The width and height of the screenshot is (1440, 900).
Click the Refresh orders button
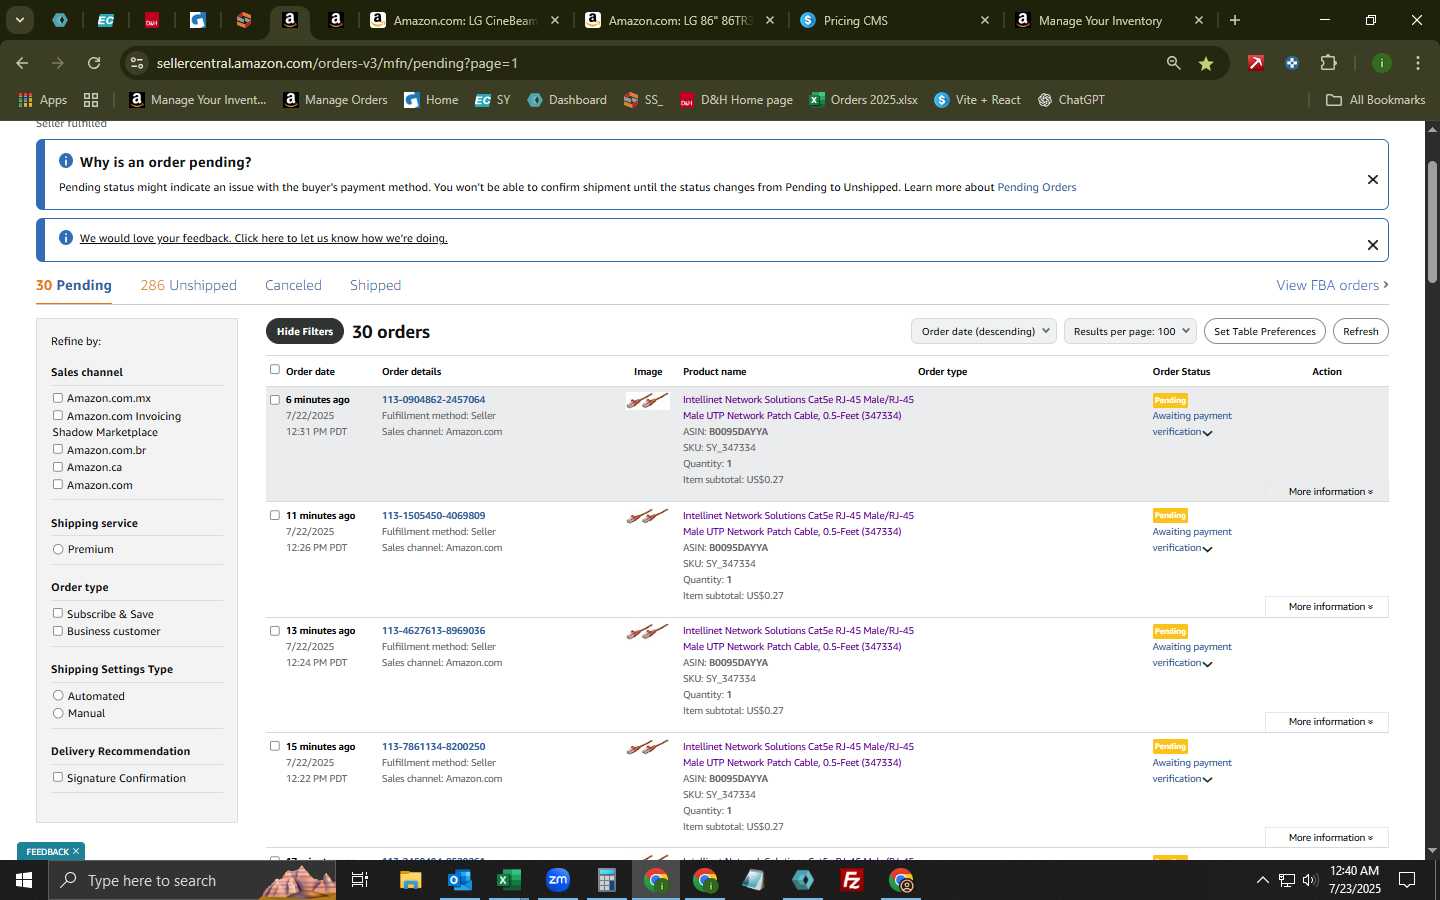[x=1361, y=331]
